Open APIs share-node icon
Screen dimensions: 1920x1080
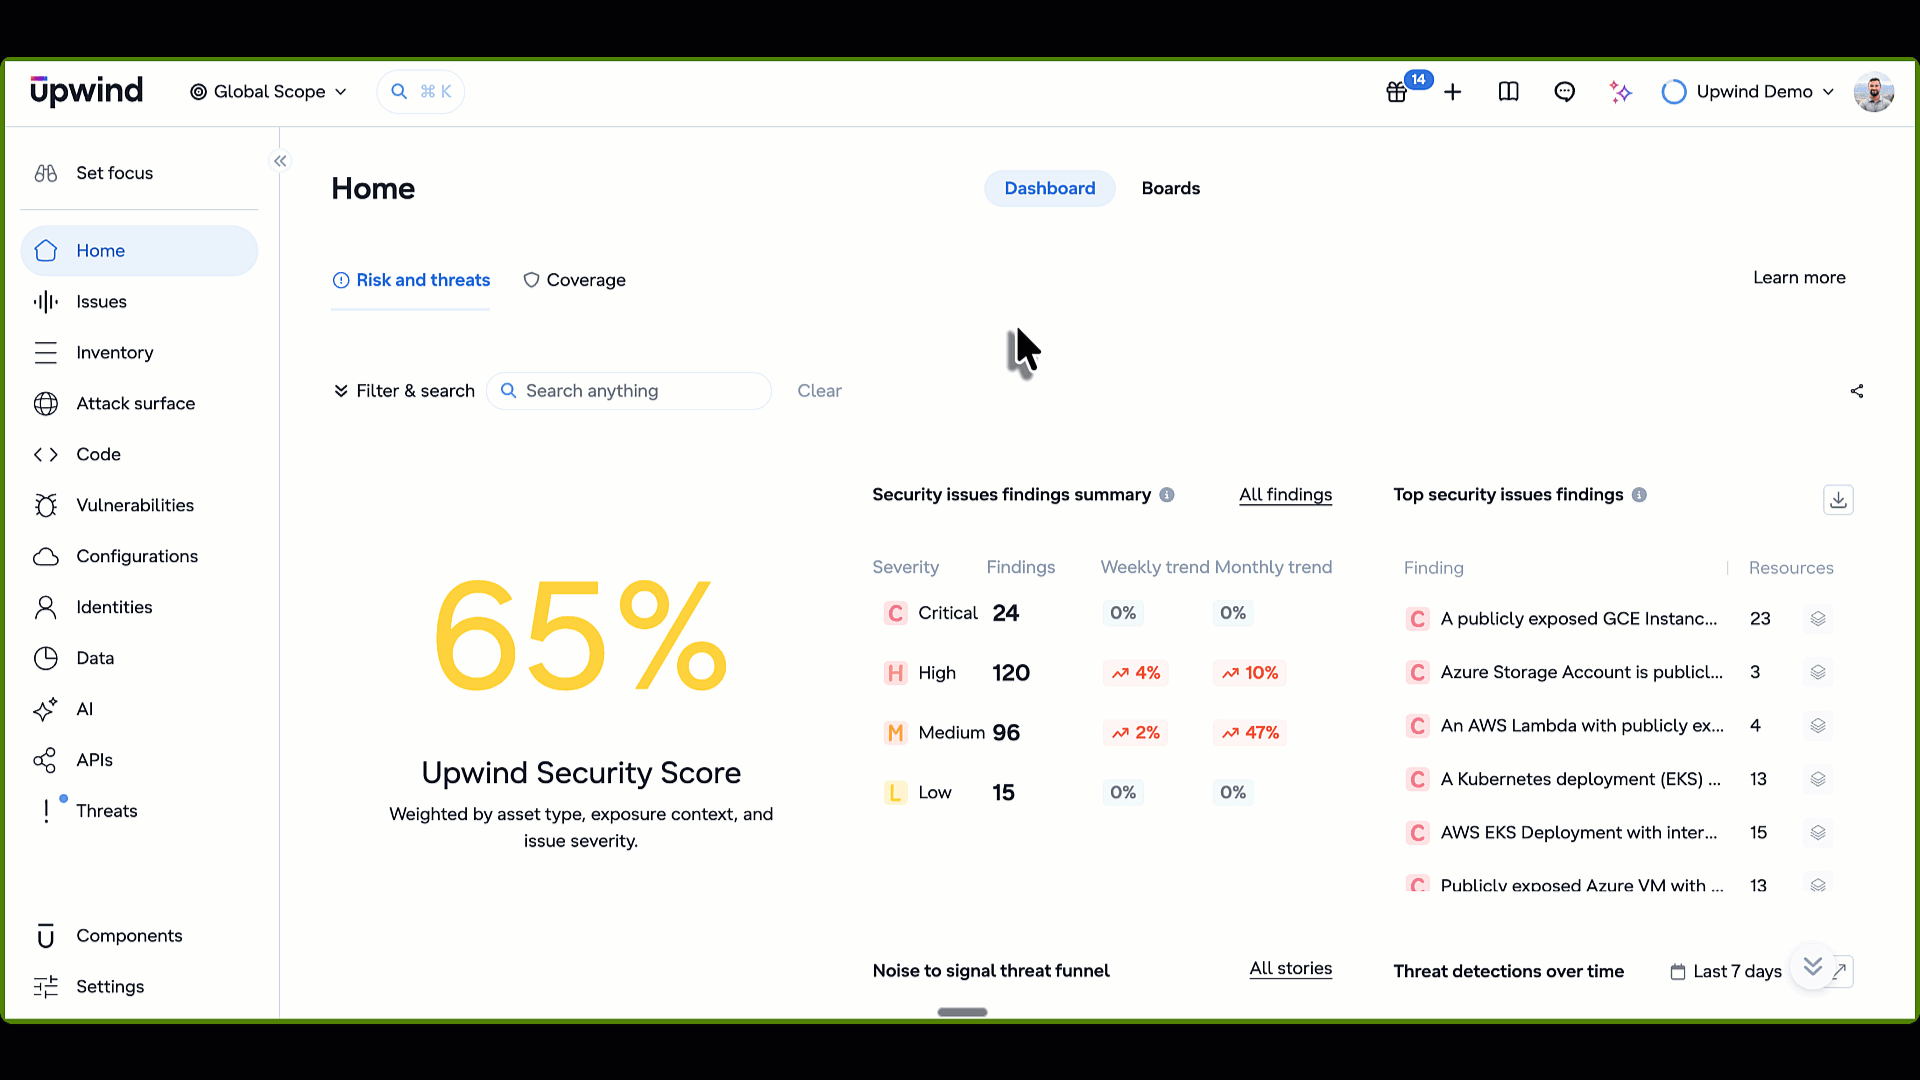click(46, 760)
